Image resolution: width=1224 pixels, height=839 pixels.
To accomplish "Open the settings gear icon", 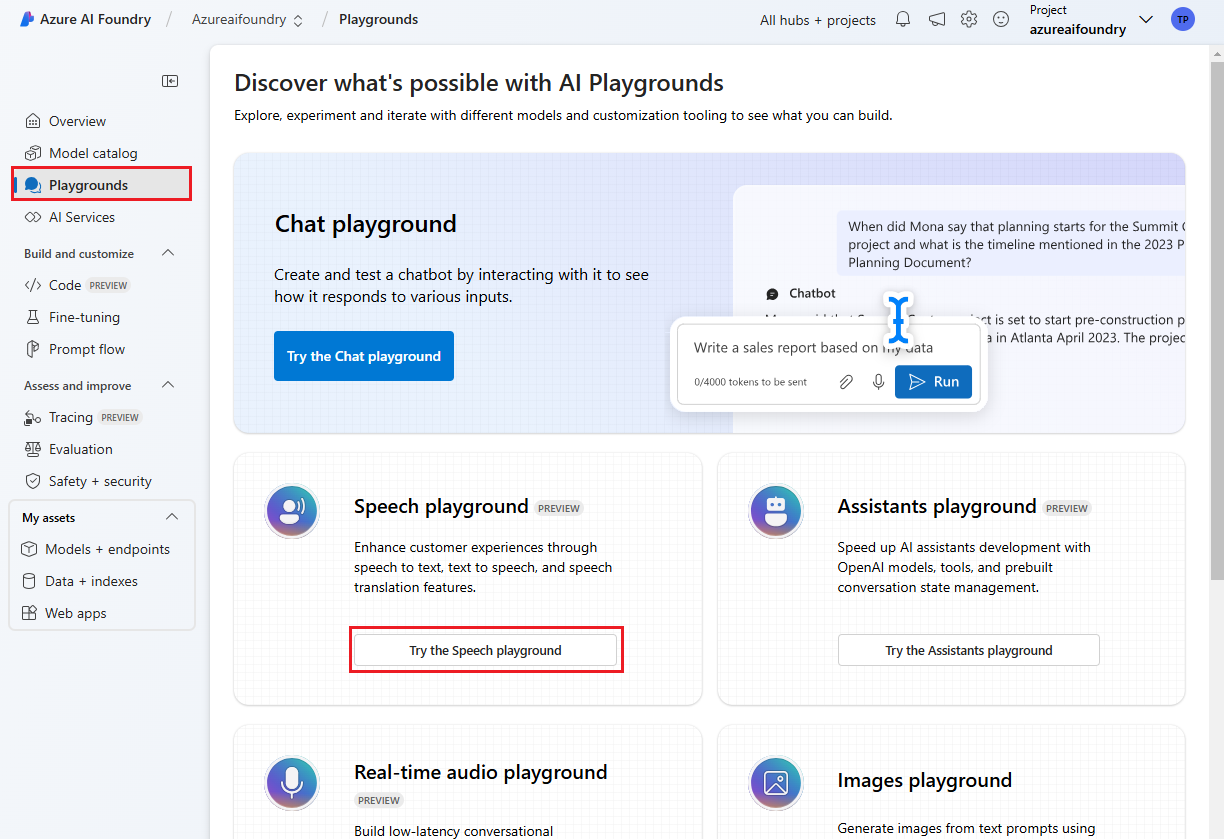I will (969, 19).
